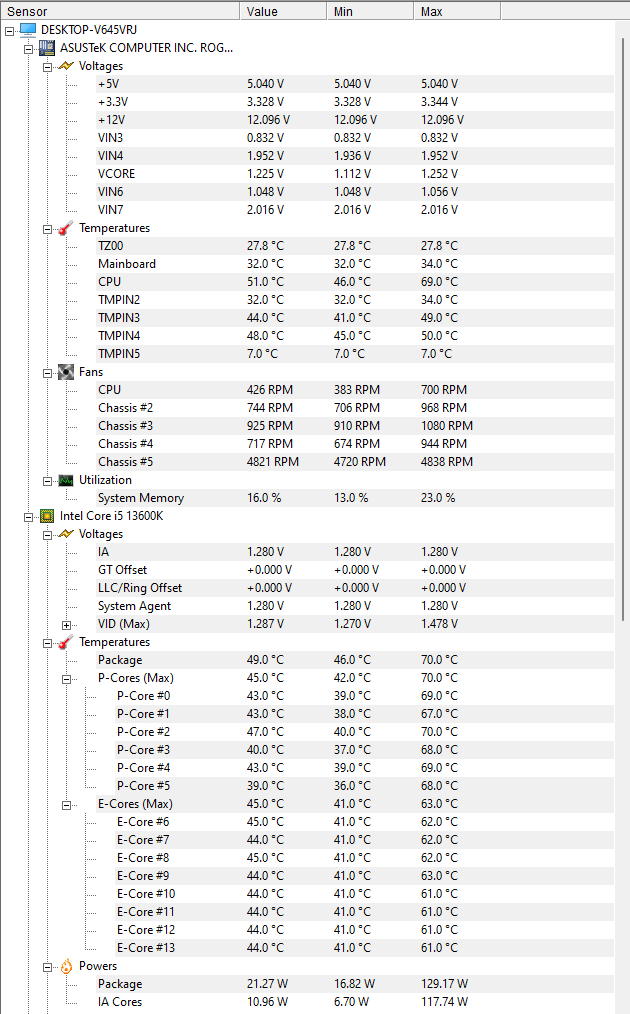The height and width of the screenshot is (1014, 630).
Task: Click the mainboard Temperatures thermometer icon
Action: 66,228
